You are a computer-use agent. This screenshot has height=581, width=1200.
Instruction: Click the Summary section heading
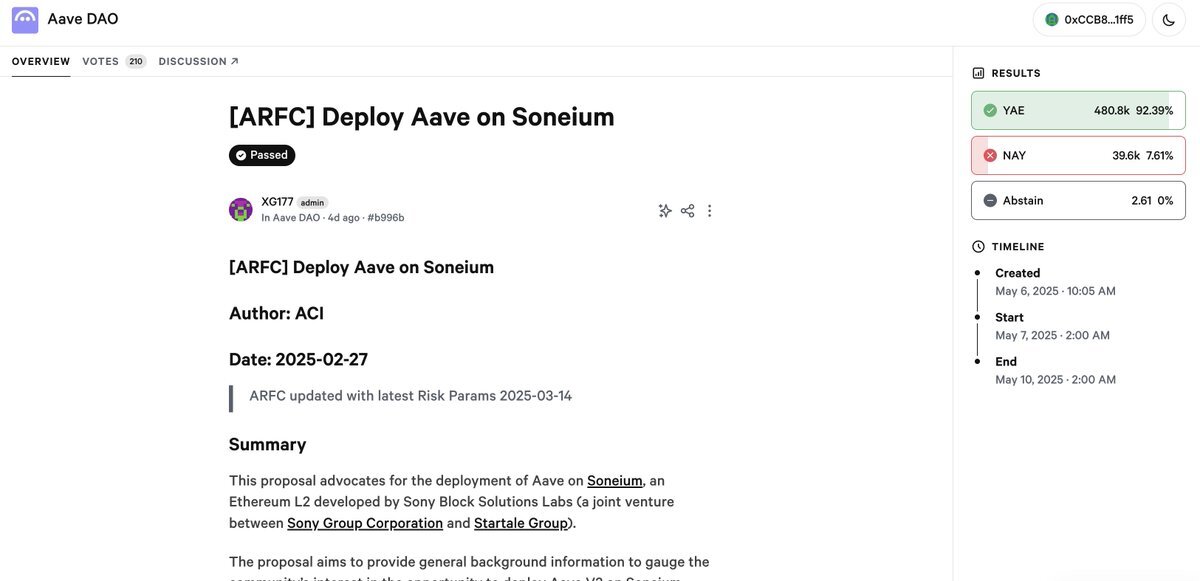[268, 445]
